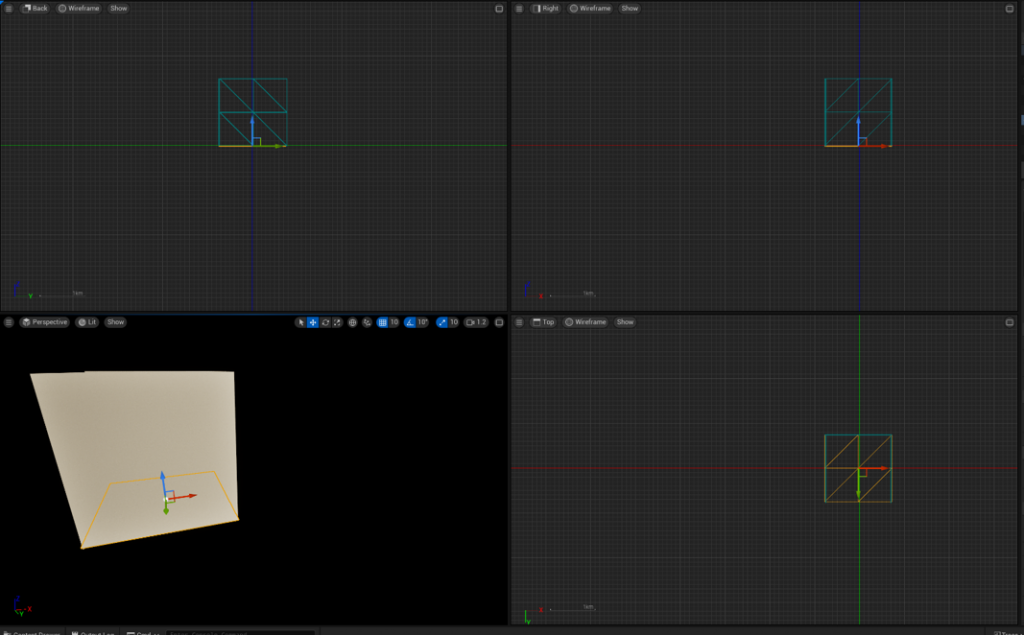Image resolution: width=1024 pixels, height=635 pixels.
Task: Open the Right view type dropdown
Action: coord(545,8)
